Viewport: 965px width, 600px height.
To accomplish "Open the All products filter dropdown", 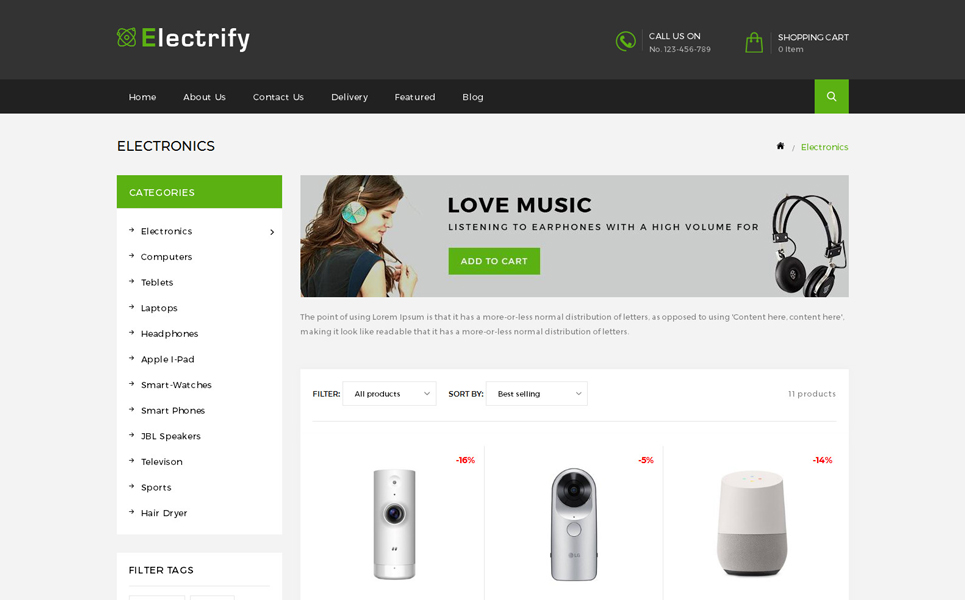I will (x=389, y=394).
